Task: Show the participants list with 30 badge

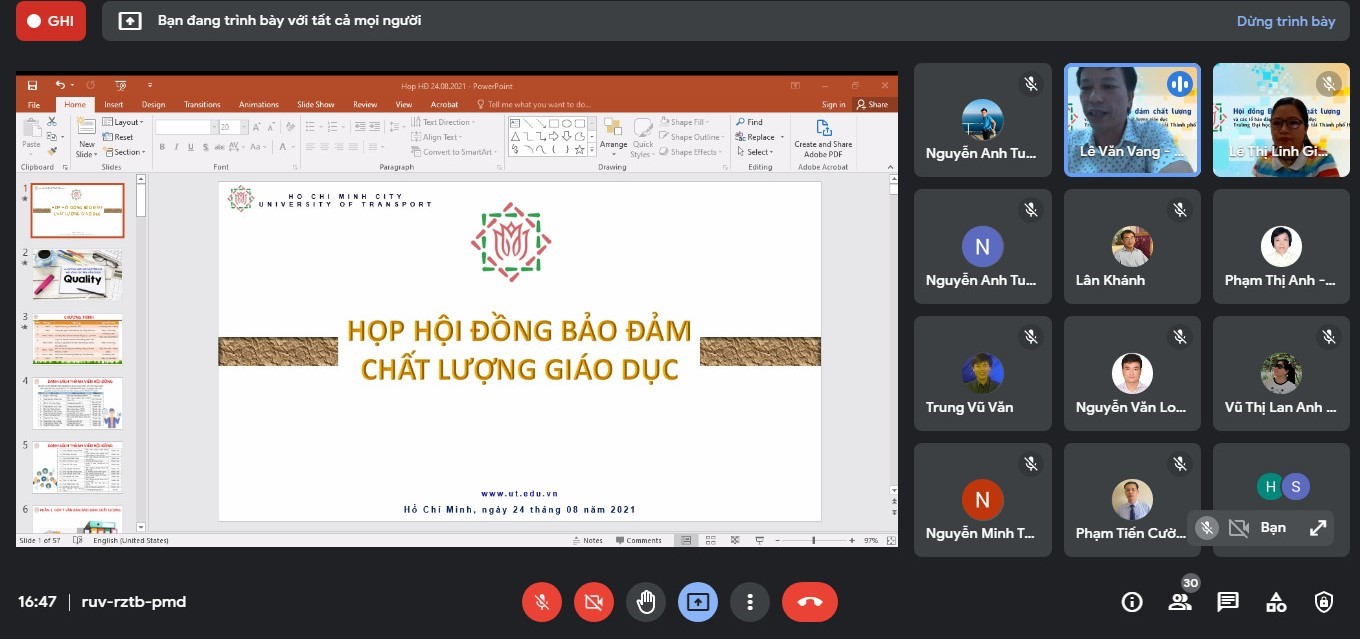Action: click(x=1180, y=602)
